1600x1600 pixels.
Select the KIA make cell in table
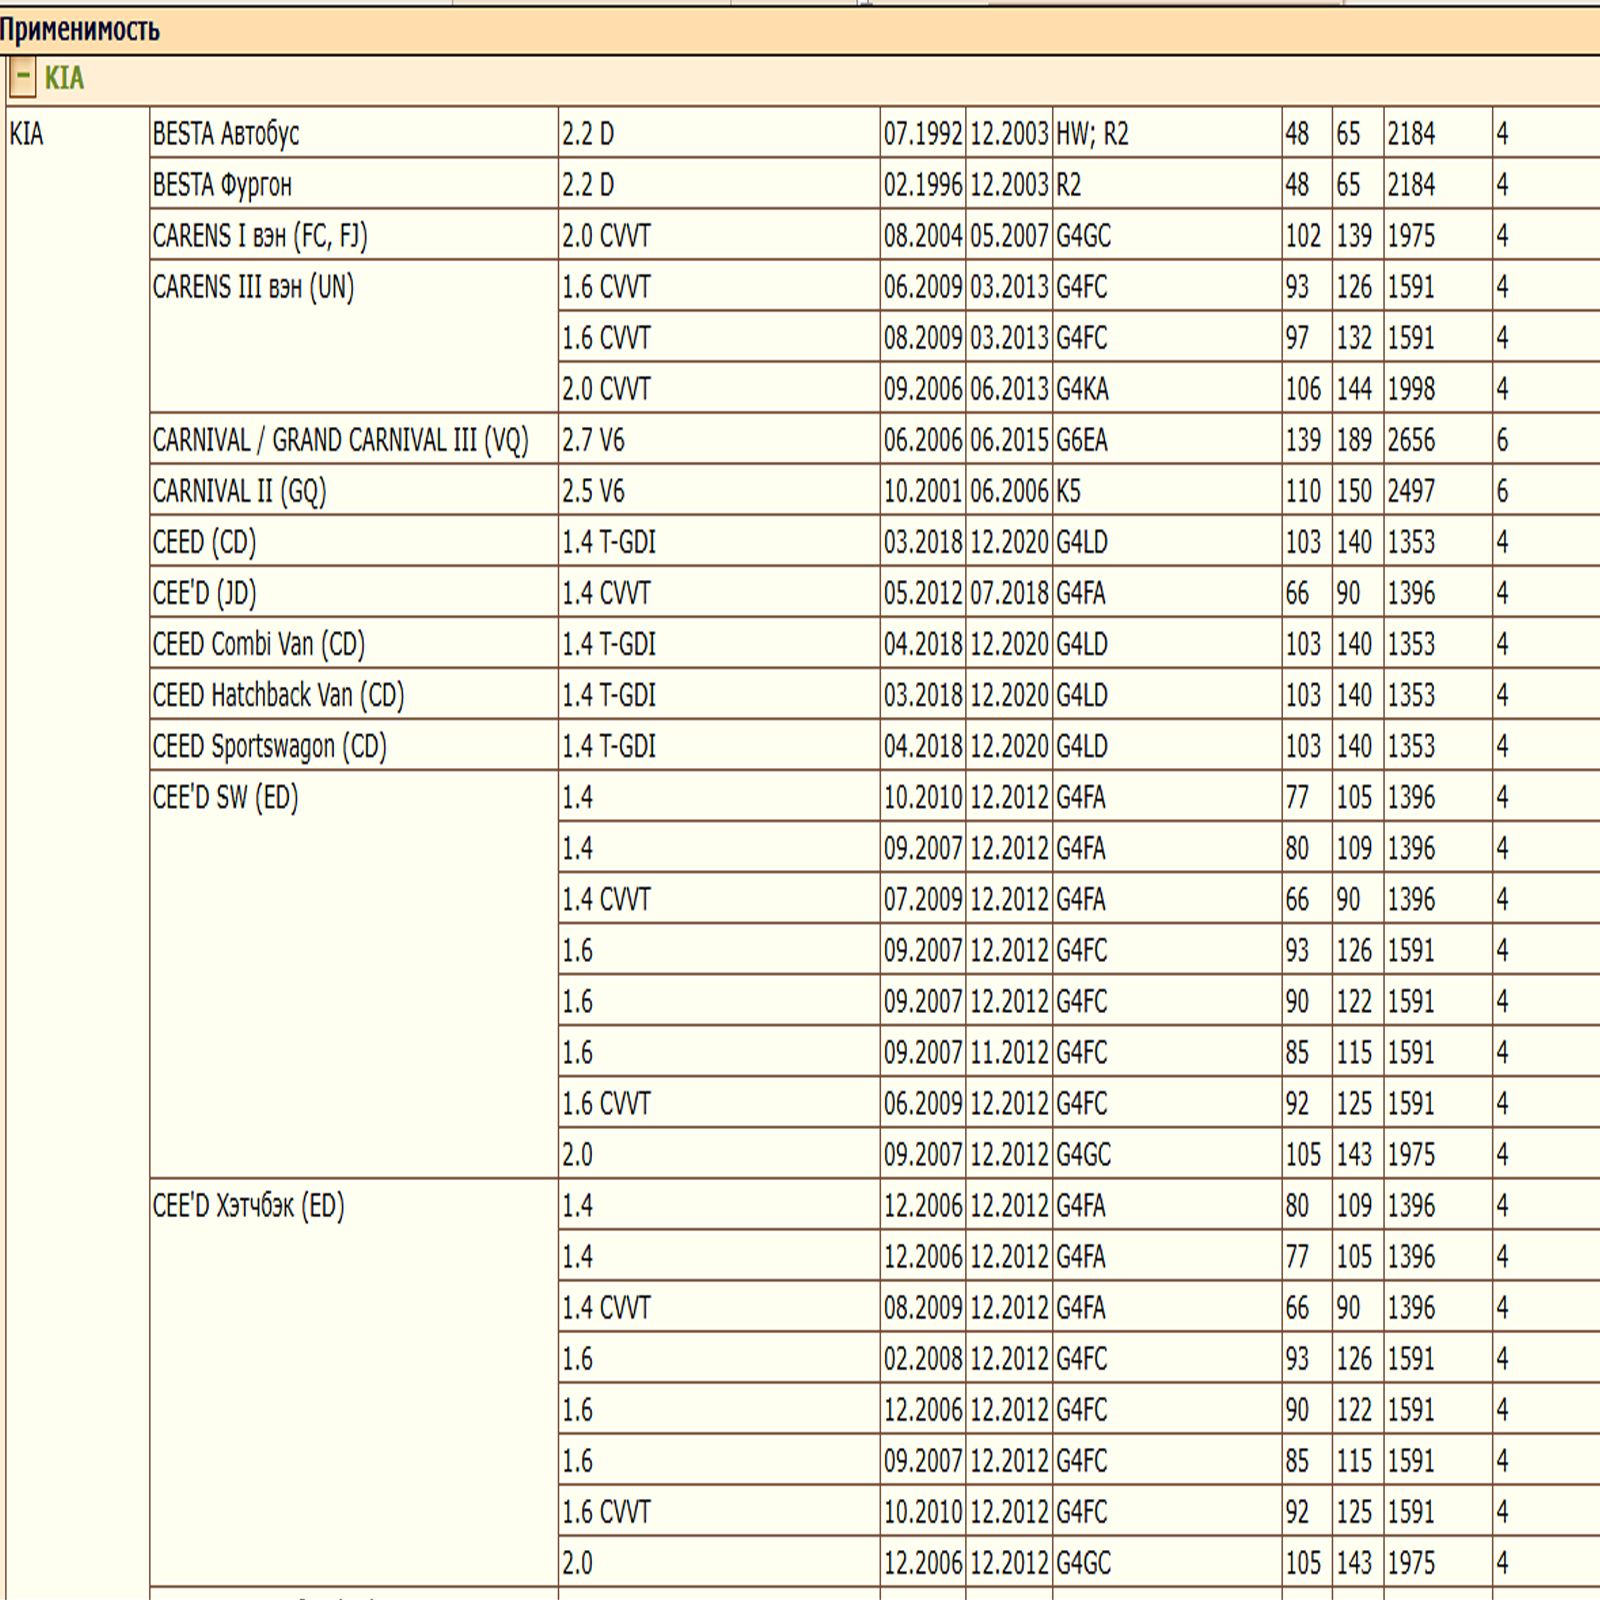pos(27,134)
